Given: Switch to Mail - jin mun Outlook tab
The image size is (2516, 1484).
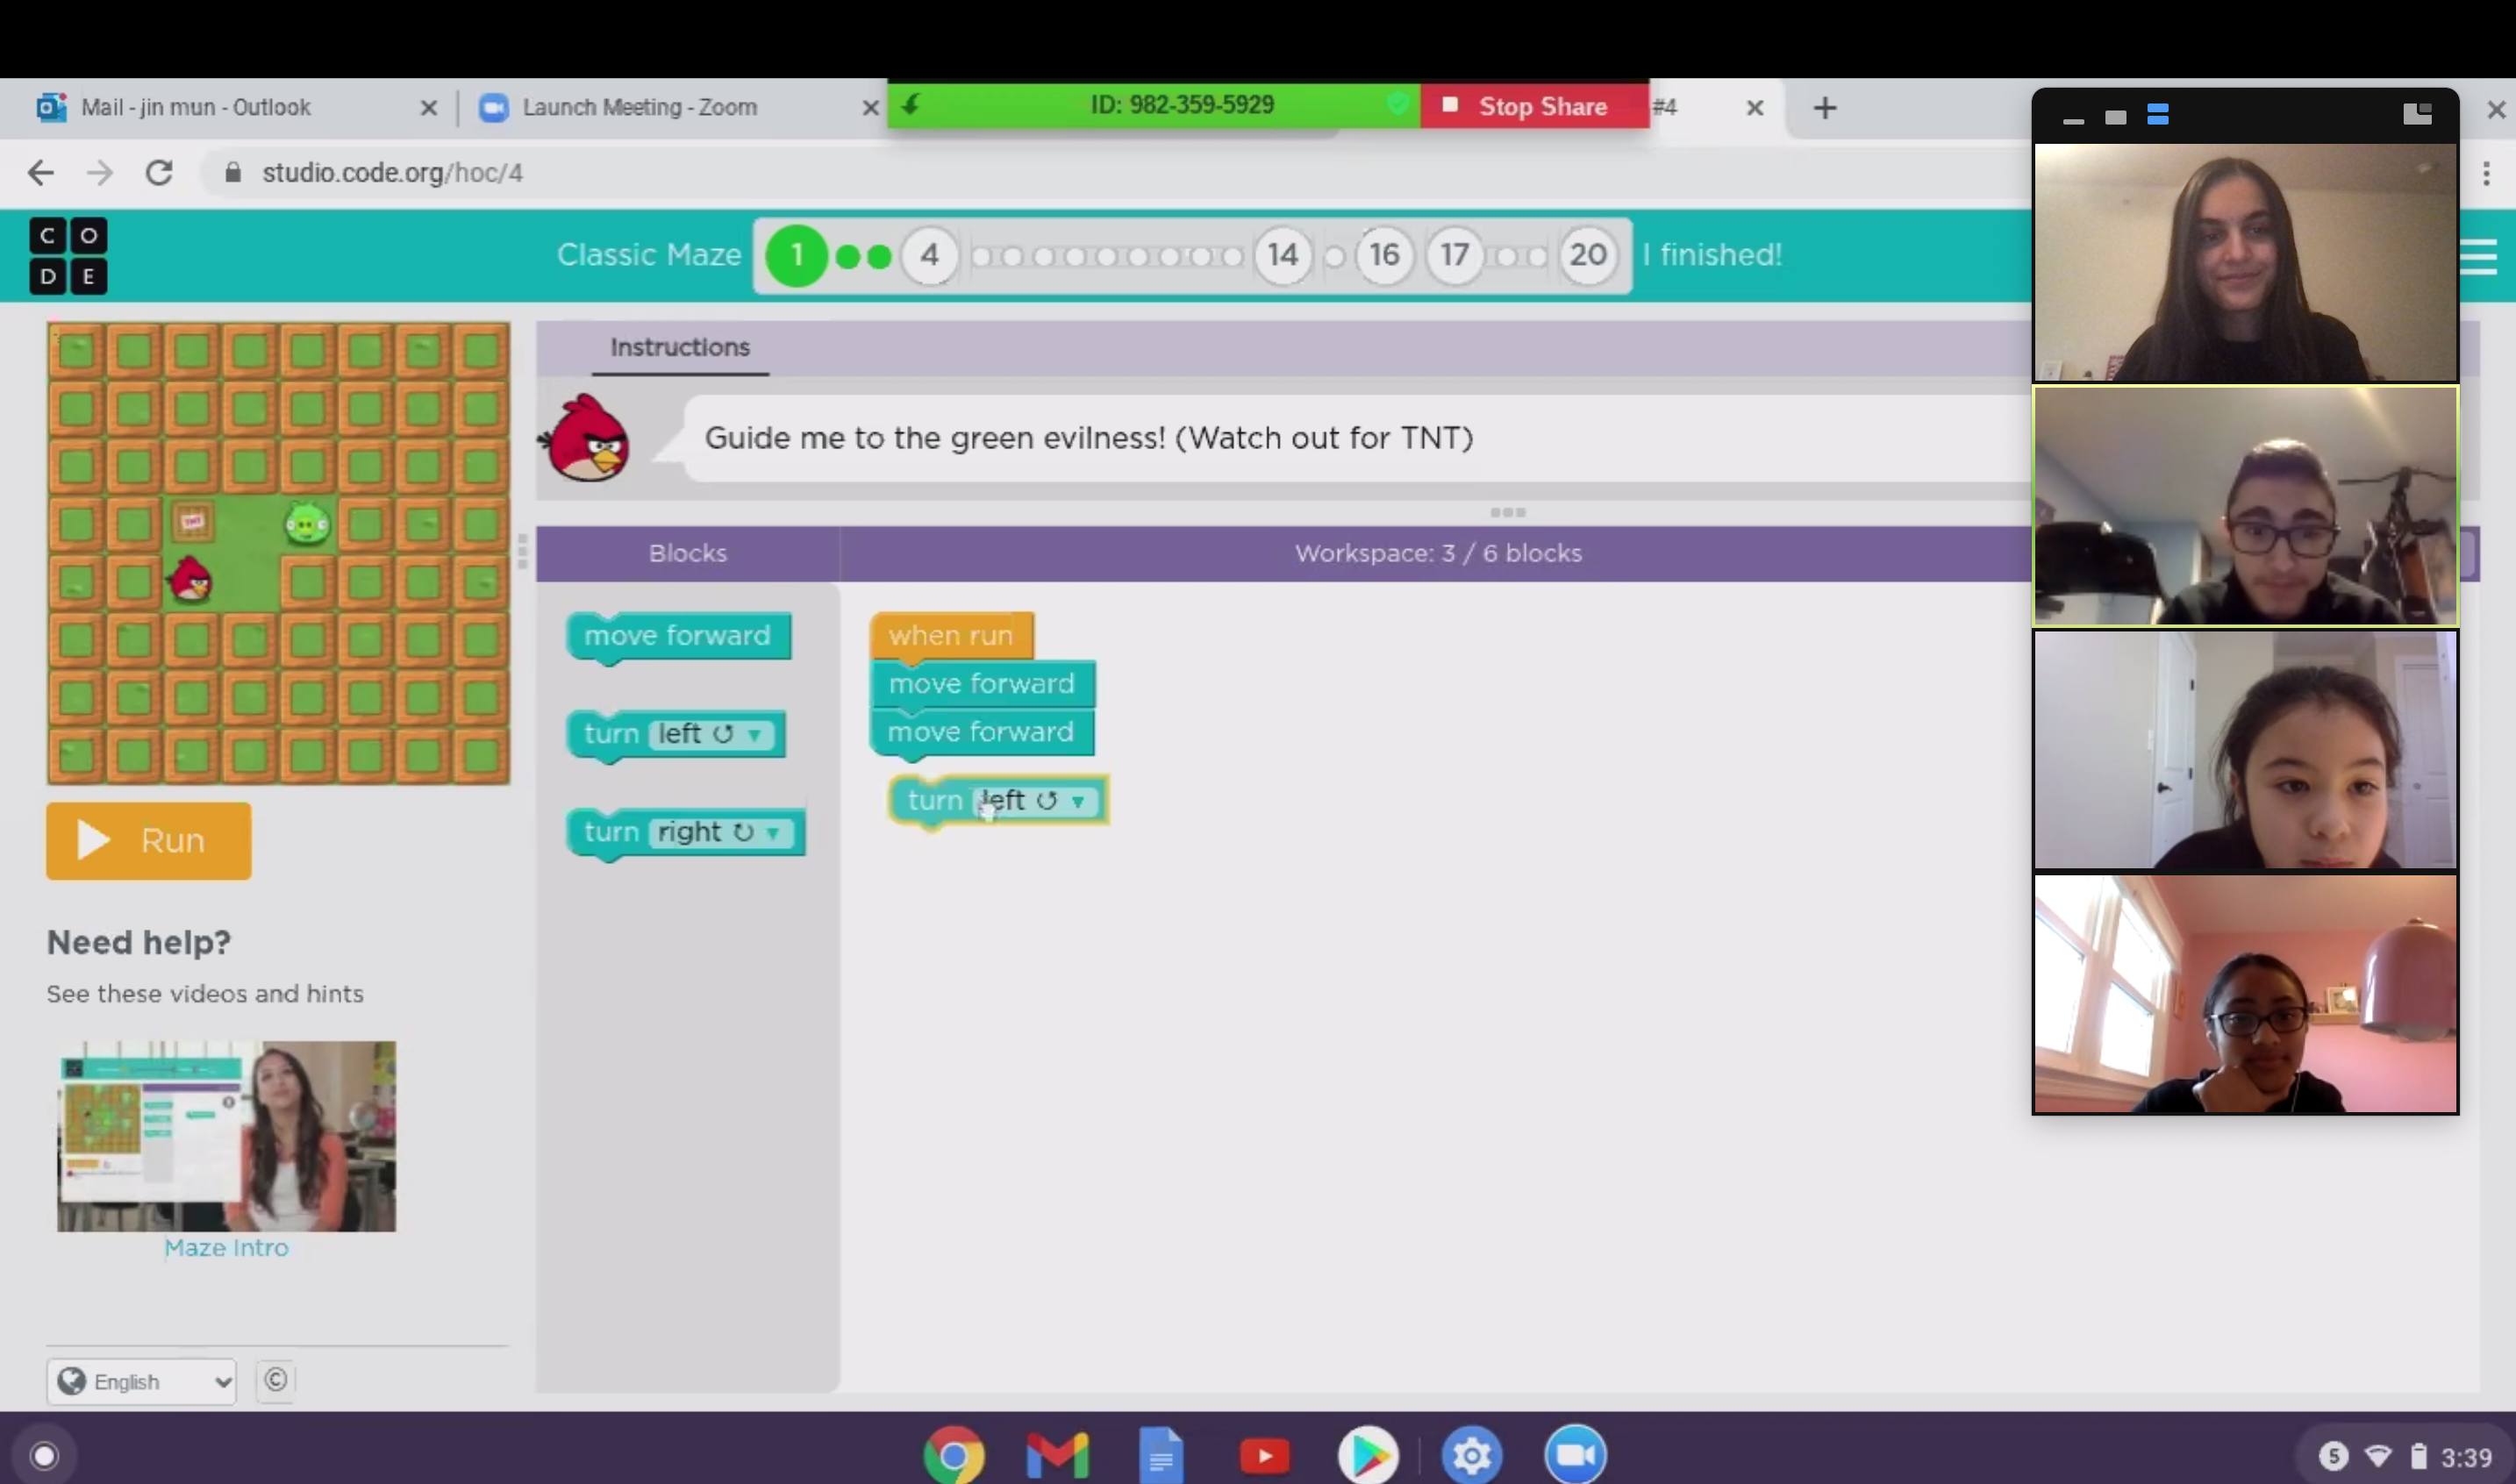Looking at the screenshot, I should [196, 108].
